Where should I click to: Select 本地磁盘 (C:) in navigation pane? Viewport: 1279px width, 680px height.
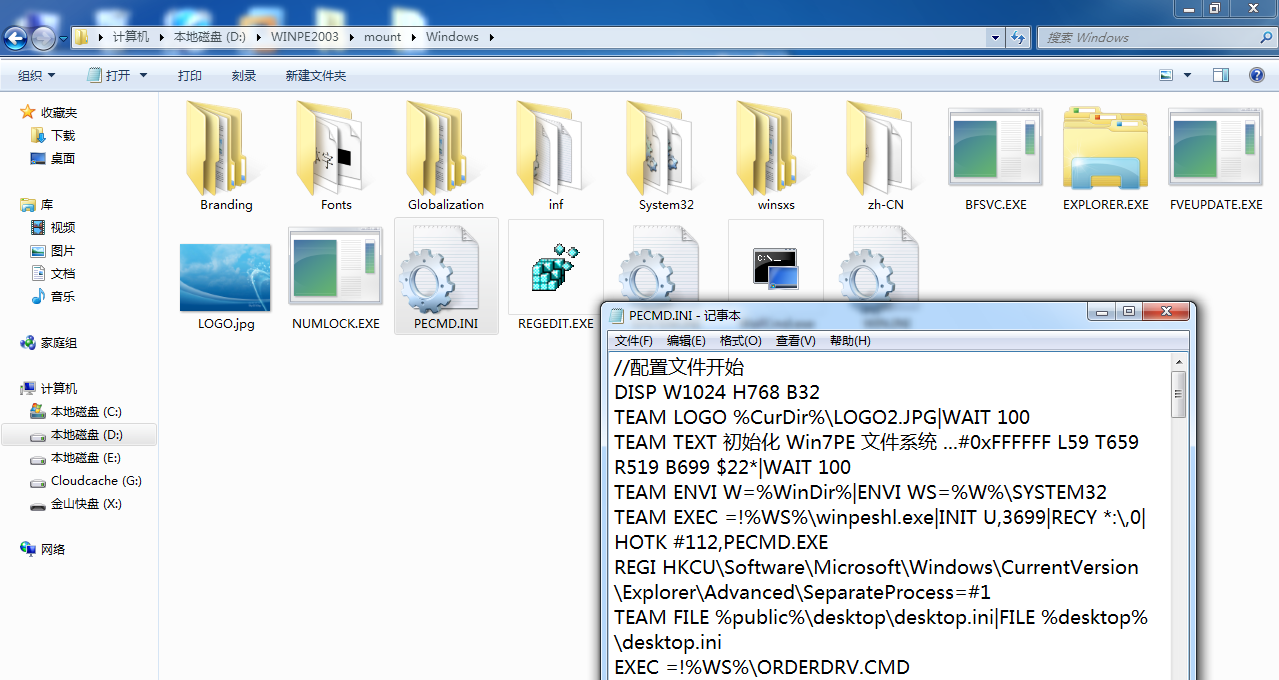pyautogui.click(x=86, y=411)
